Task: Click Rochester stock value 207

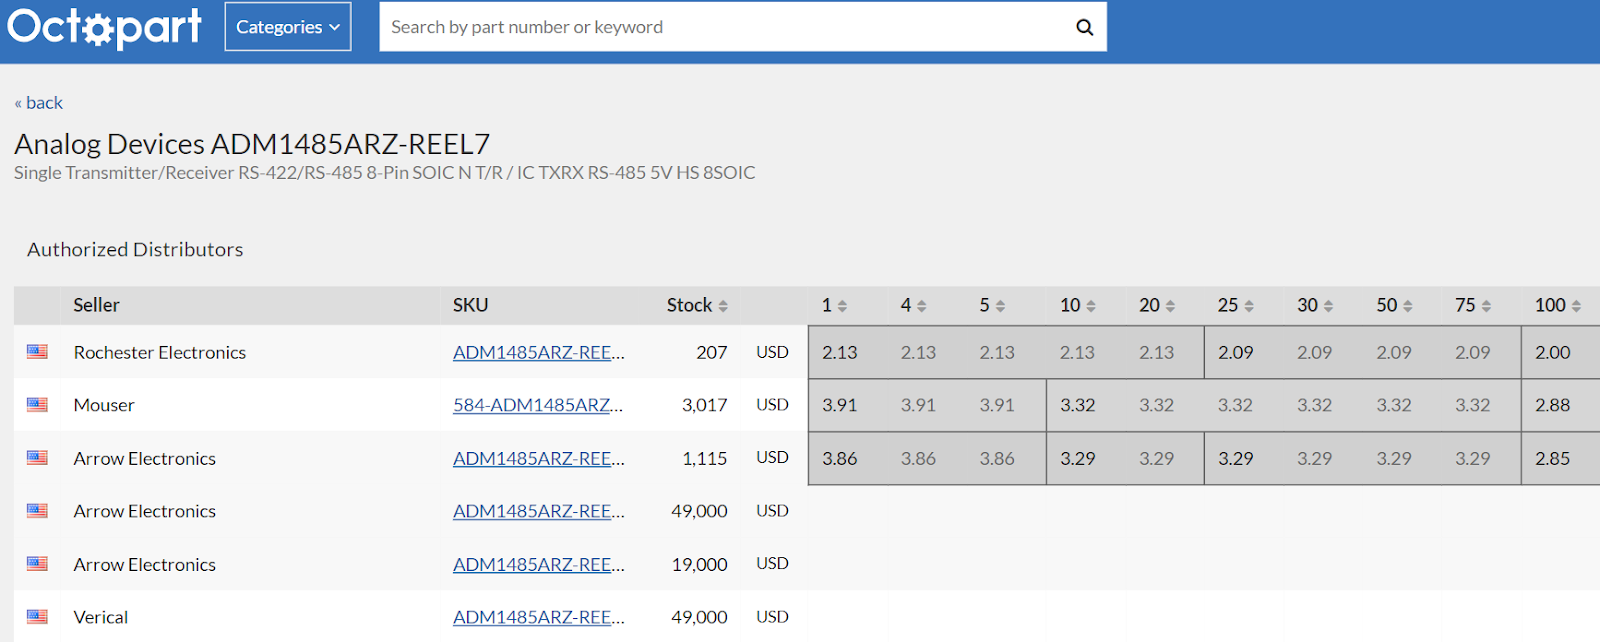Action: [712, 352]
